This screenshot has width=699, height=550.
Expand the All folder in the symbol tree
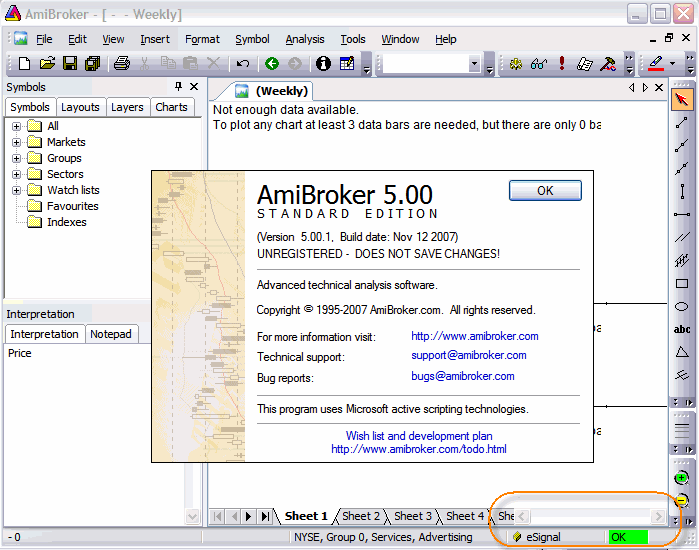[x=16, y=126]
